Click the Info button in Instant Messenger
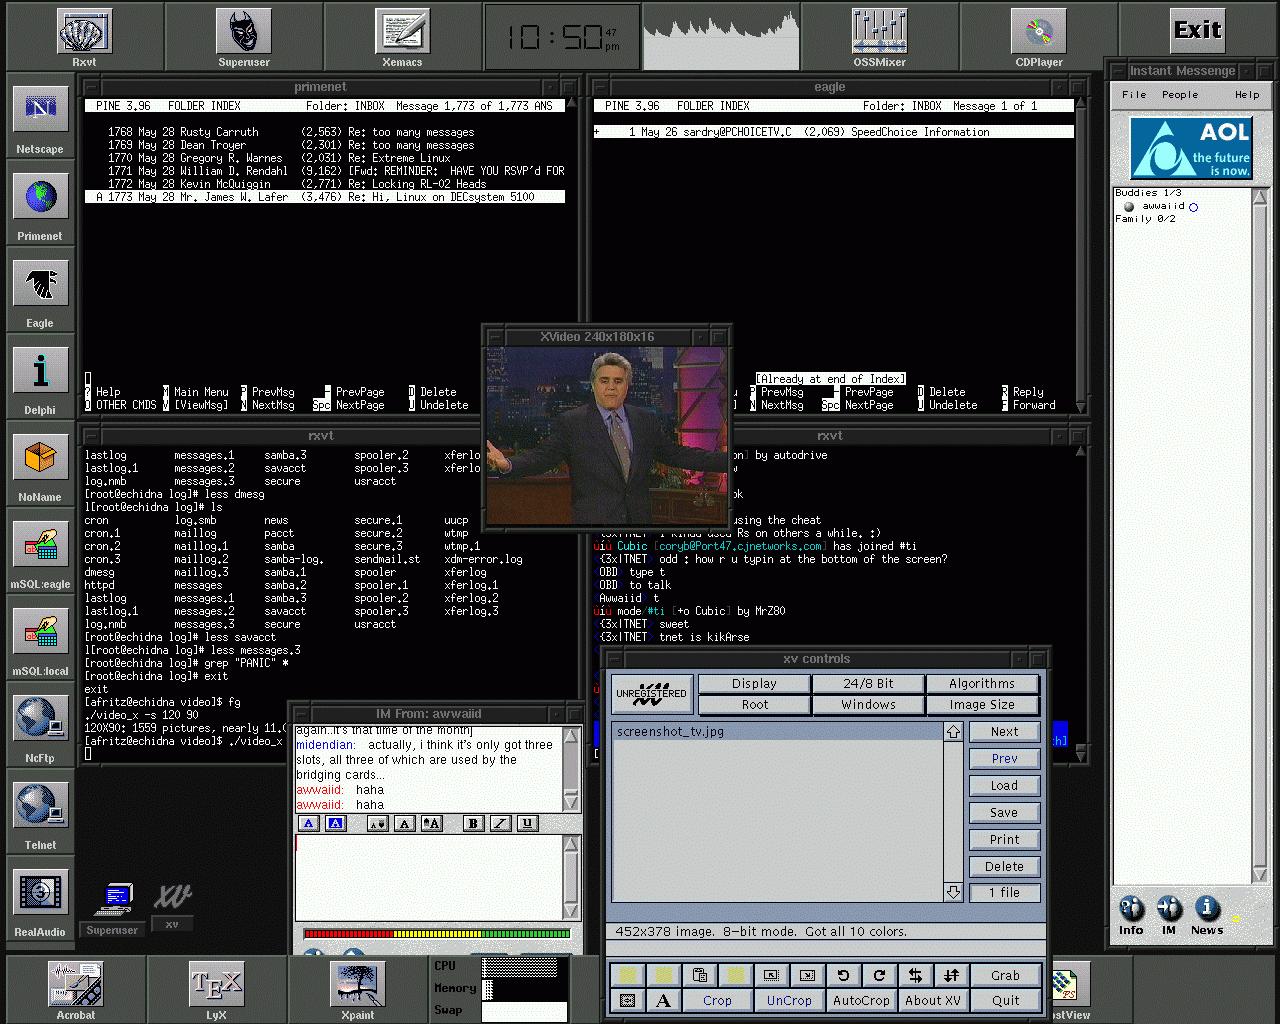The width and height of the screenshot is (1280, 1024). 1131,915
